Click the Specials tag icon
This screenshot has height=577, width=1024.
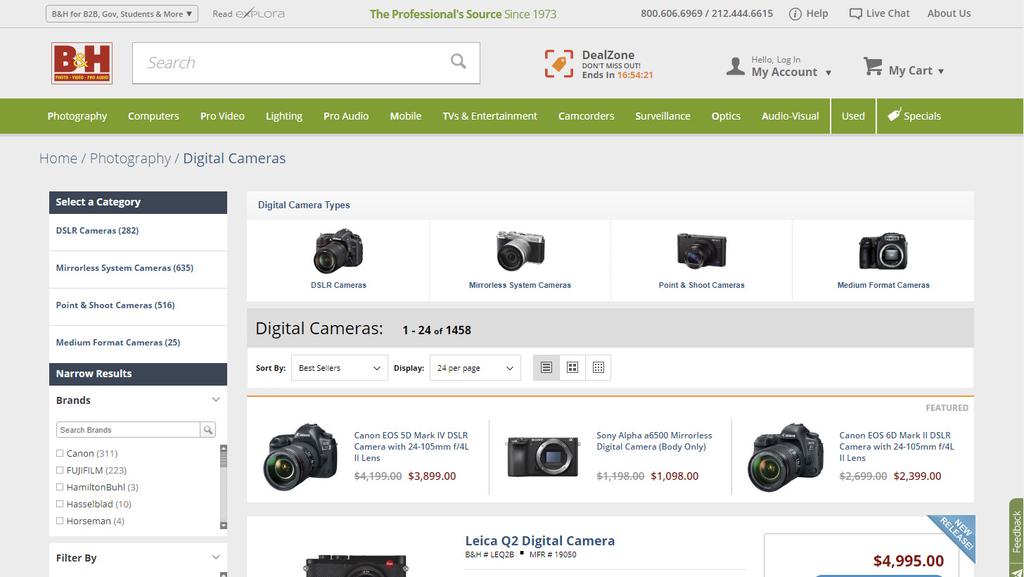click(x=894, y=115)
